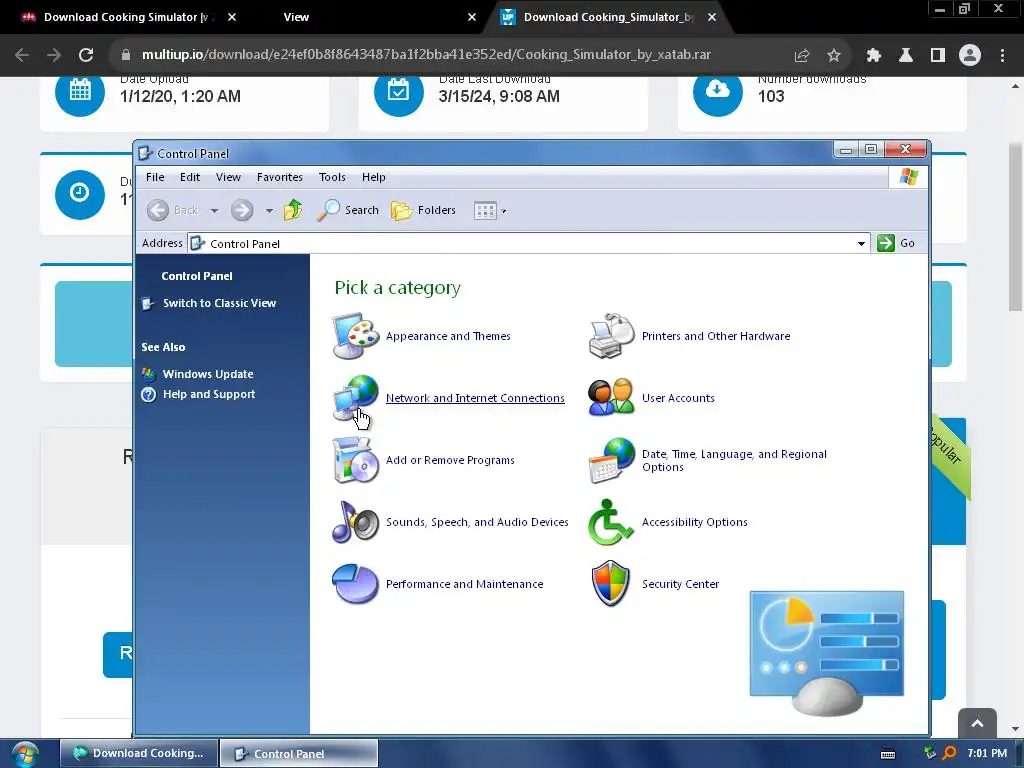Open the browser extensions puzzle icon
1024x768 pixels.
pyautogui.click(x=874, y=55)
